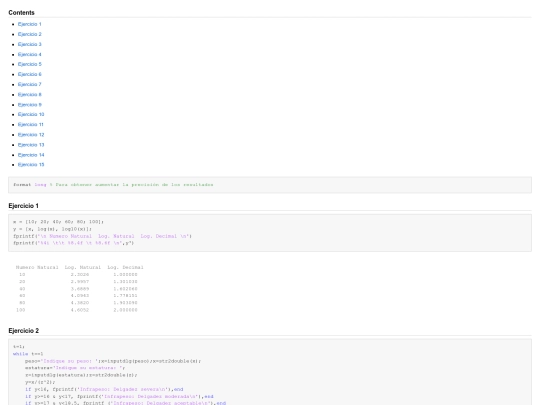Screen dimensions: 540x405
Task: Go to Ejercicio 6 link
Action: tap(30, 74)
